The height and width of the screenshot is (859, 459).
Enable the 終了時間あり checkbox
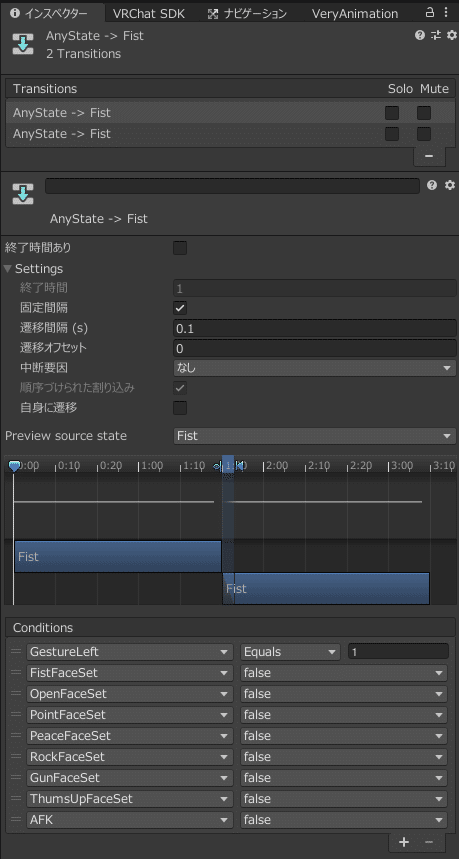pos(180,248)
